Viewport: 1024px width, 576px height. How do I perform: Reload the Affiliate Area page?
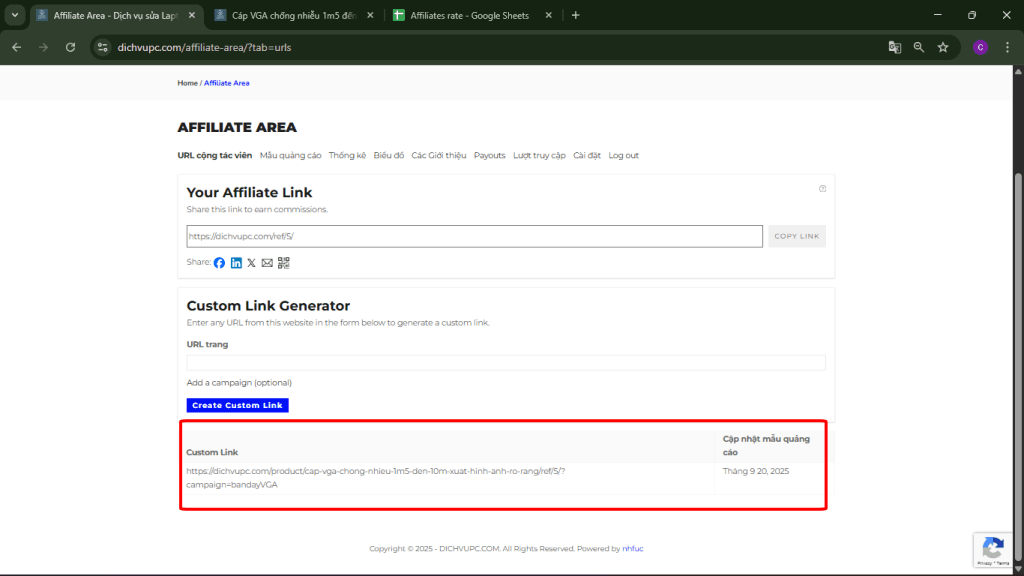tap(70, 47)
